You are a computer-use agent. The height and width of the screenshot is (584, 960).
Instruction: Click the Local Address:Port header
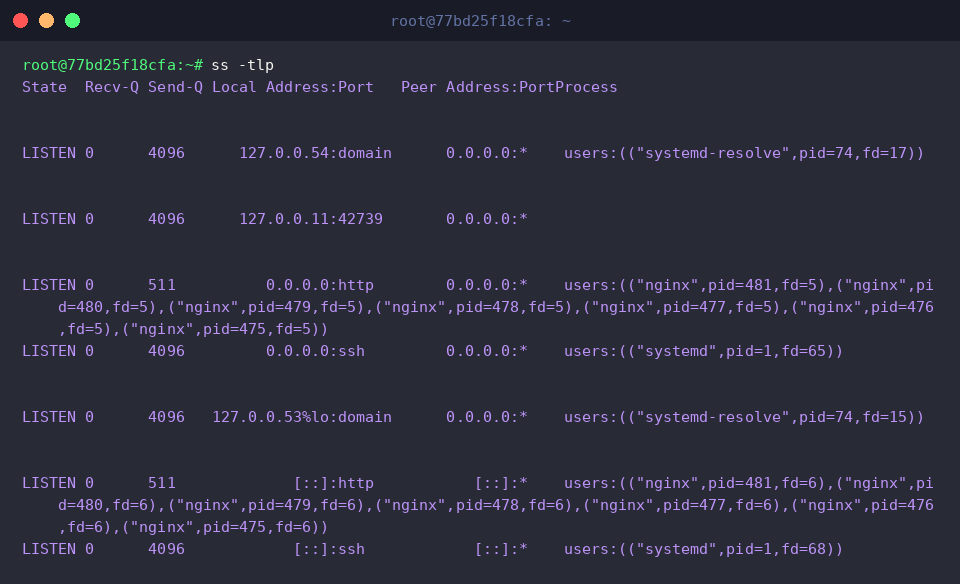[x=293, y=87]
